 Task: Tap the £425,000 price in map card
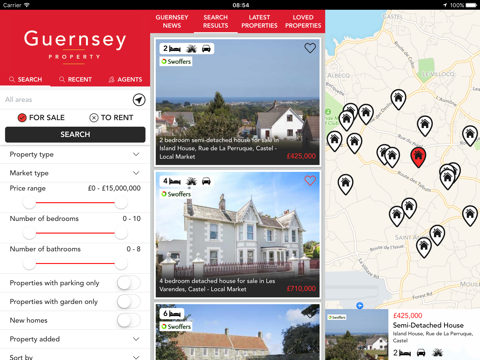[408, 315]
